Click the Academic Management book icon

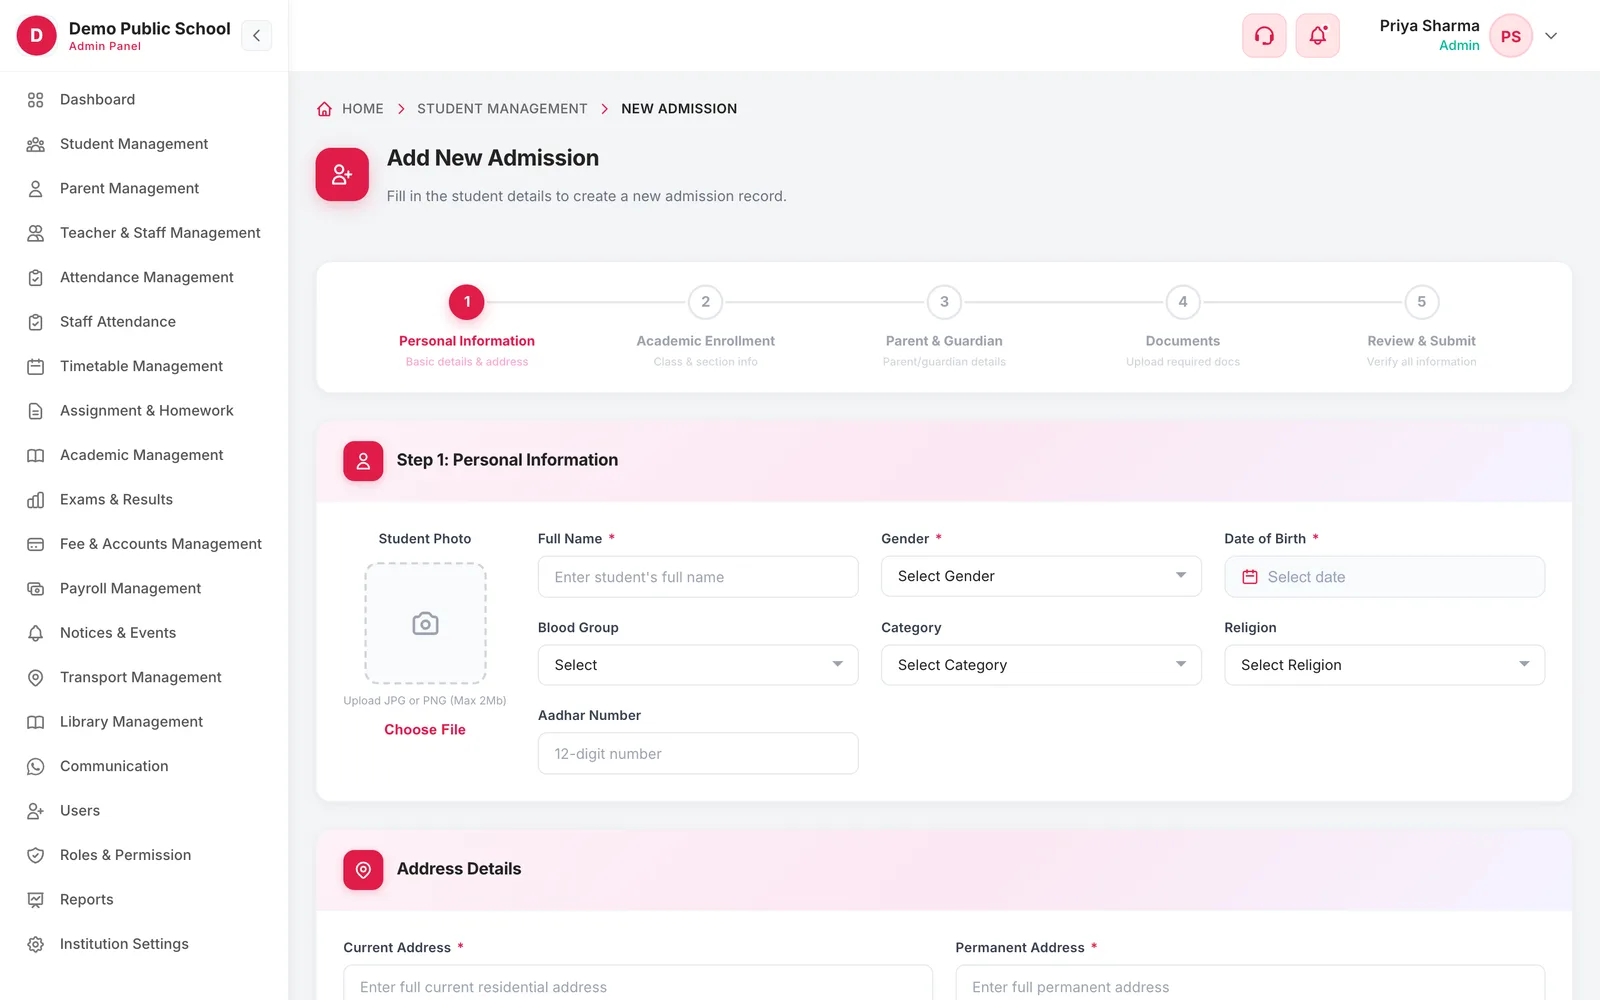(x=36, y=455)
